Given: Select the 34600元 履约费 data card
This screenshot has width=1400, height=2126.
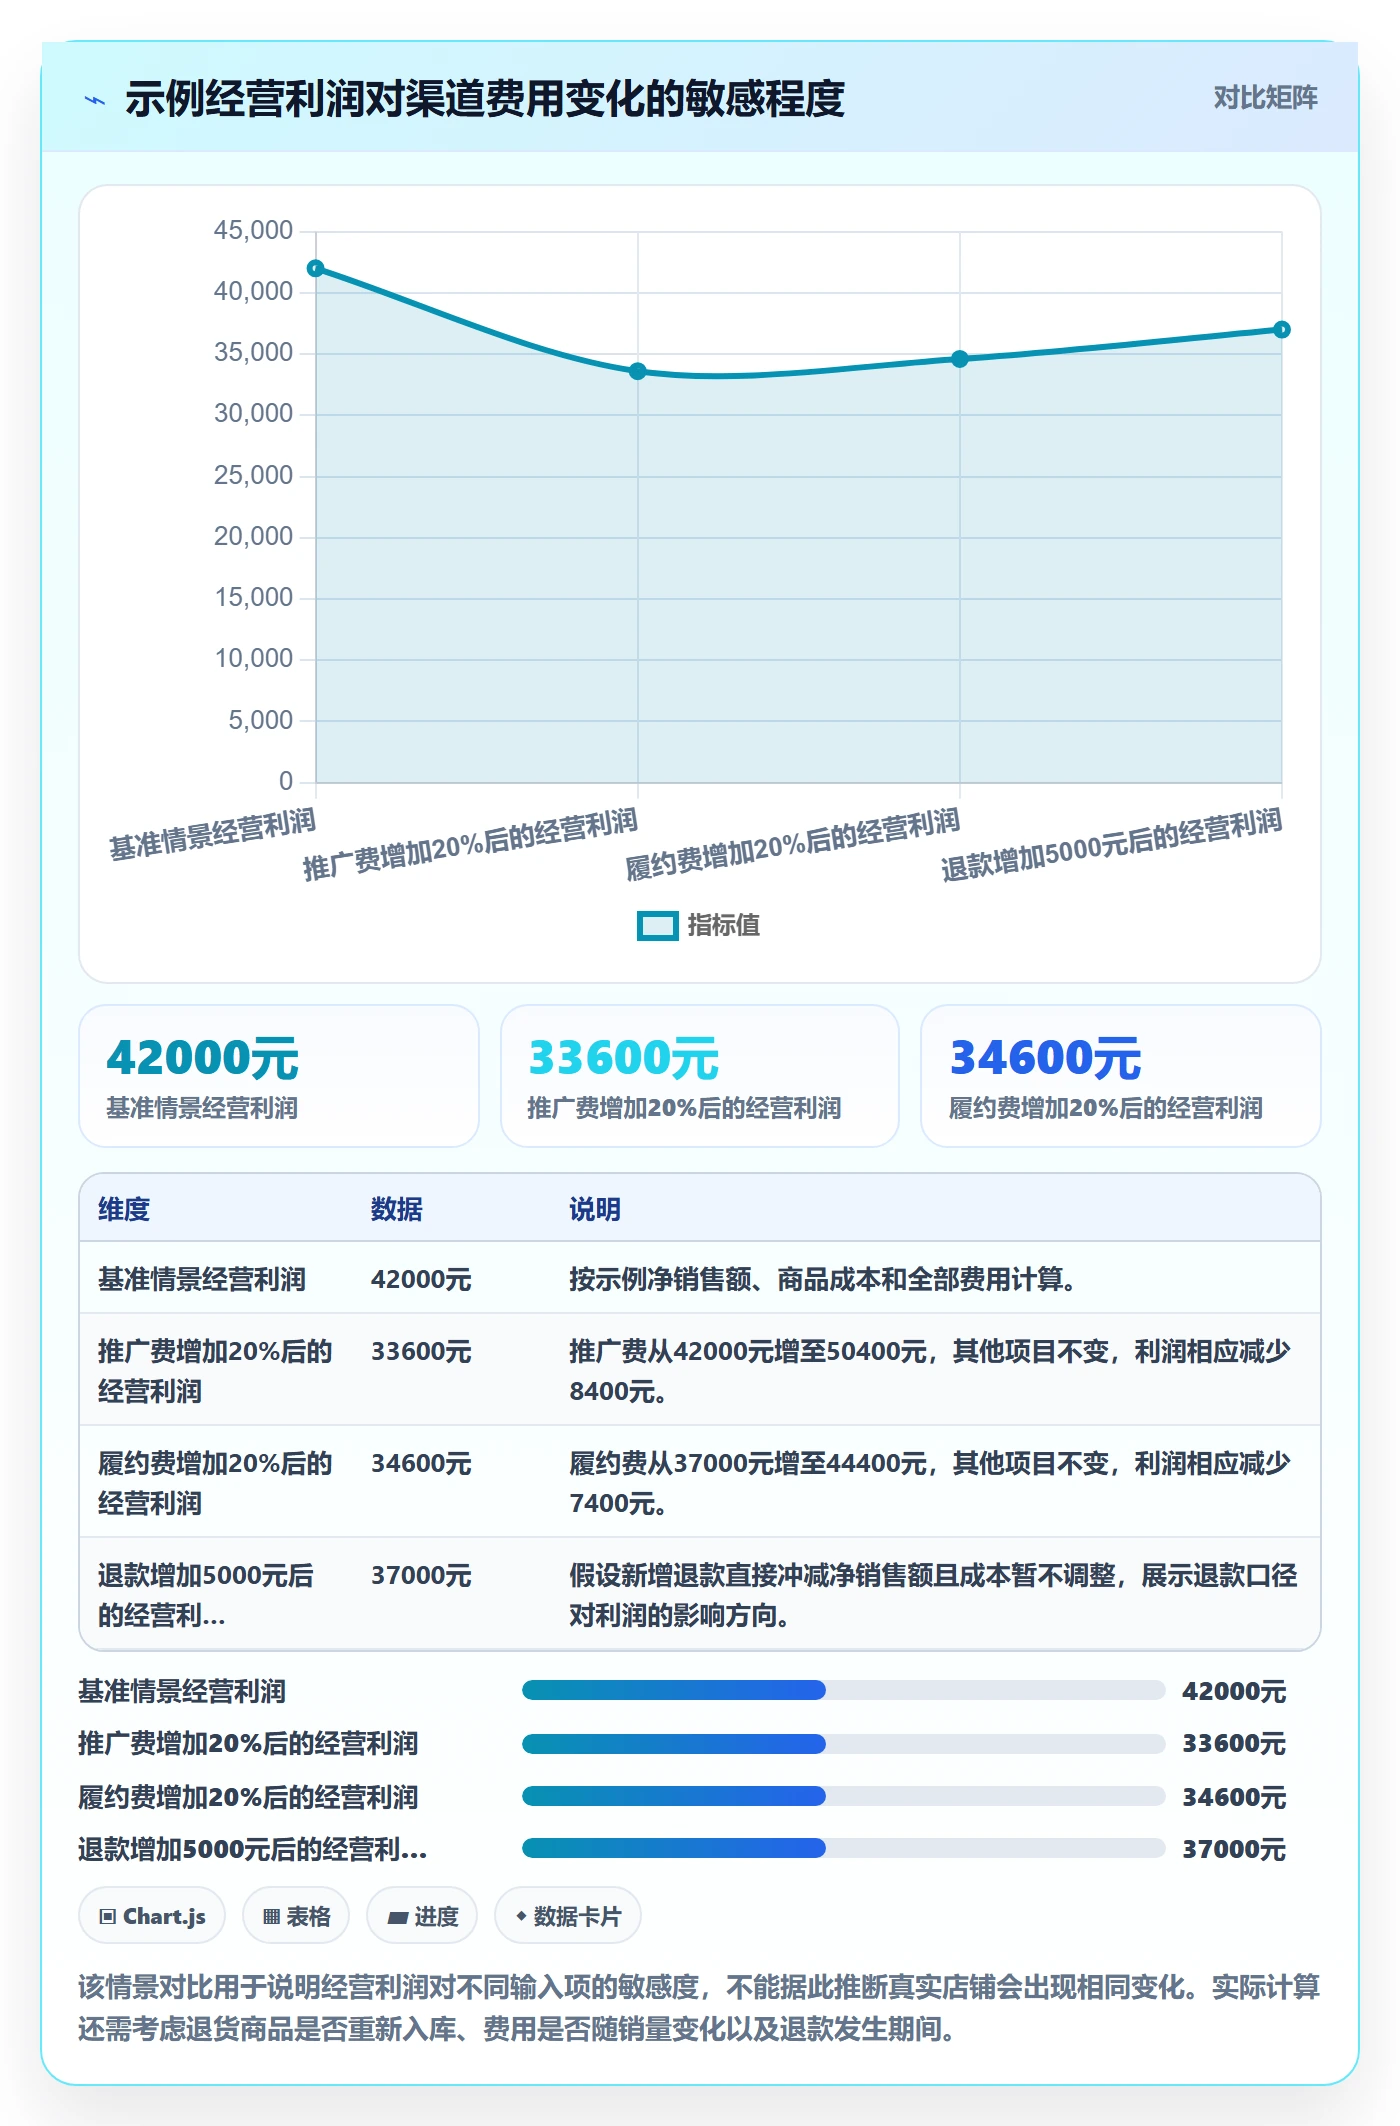Looking at the screenshot, I should (x=1121, y=1075).
